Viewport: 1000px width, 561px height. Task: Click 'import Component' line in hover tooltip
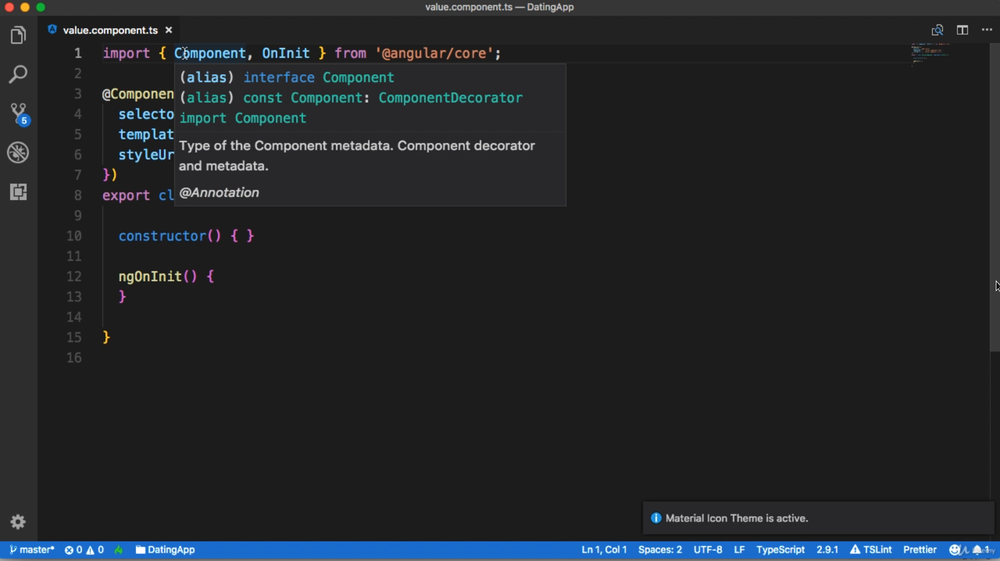[242, 118]
